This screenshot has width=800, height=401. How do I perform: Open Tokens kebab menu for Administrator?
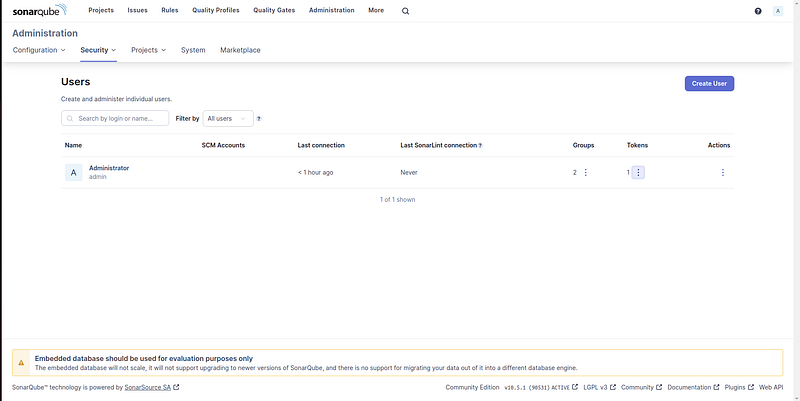click(x=638, y=172)
